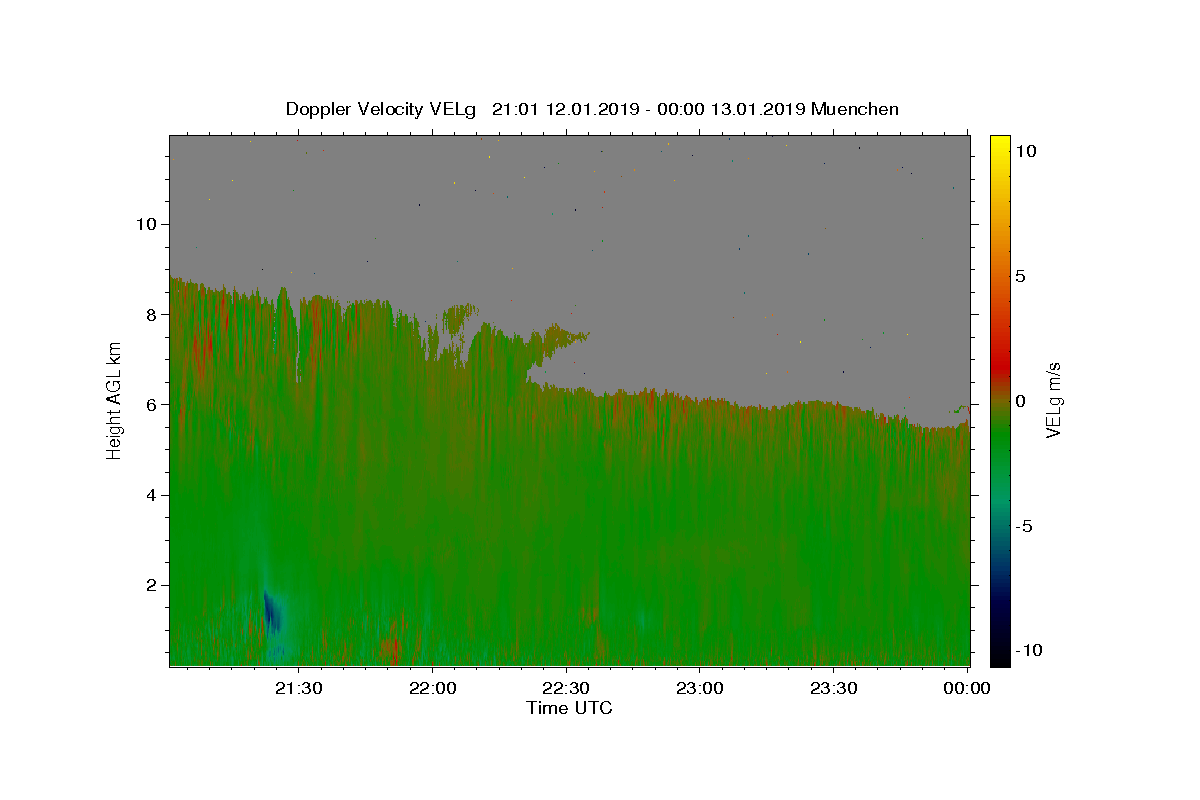Click the '22:00' time axis label

click(x=432, y=688)
